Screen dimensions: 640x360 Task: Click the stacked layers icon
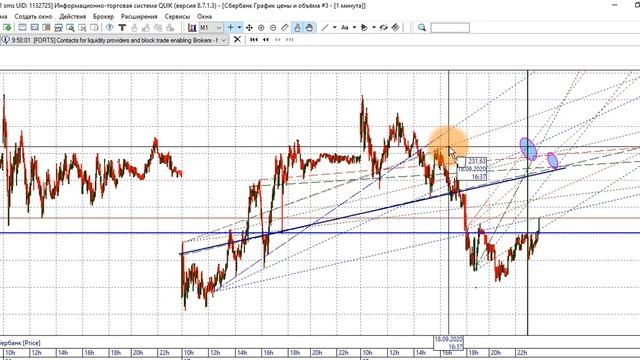pos(395,27)
